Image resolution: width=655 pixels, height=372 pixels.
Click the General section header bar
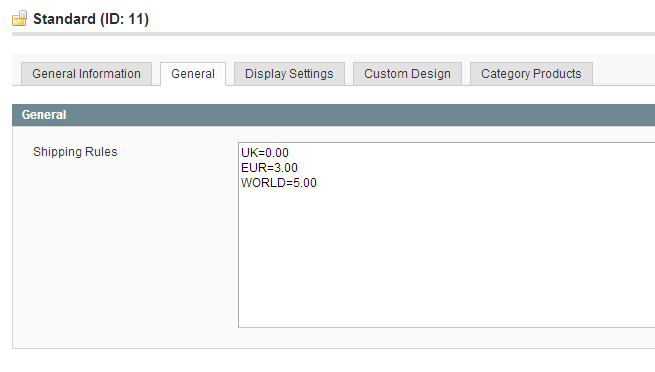click(x=333, y=115)
